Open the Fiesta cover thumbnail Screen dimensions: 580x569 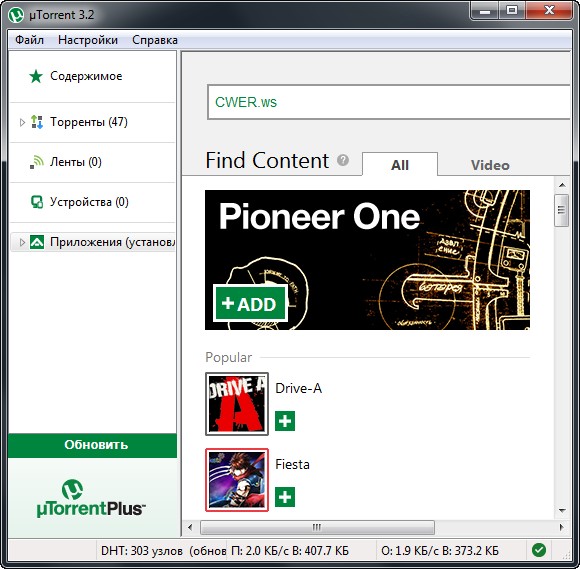click(237, 480)
